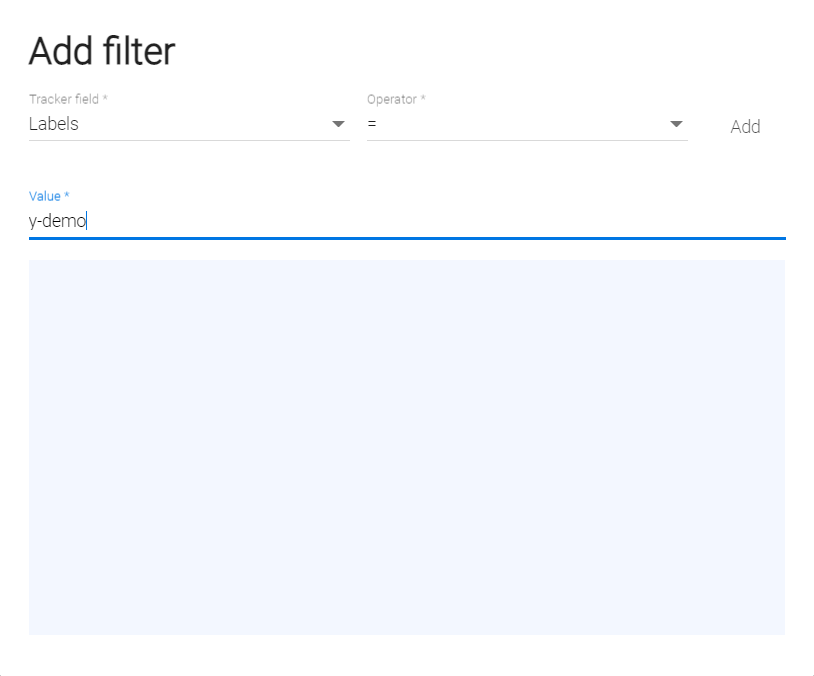
Task: Click the "=" operator value
Action: pyautogui.click(x=372, y=125)
